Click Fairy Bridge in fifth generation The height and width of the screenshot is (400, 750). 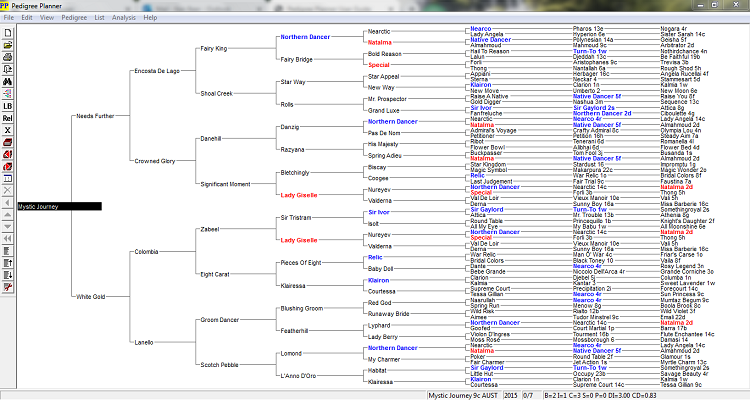click(x=297, y=60)
